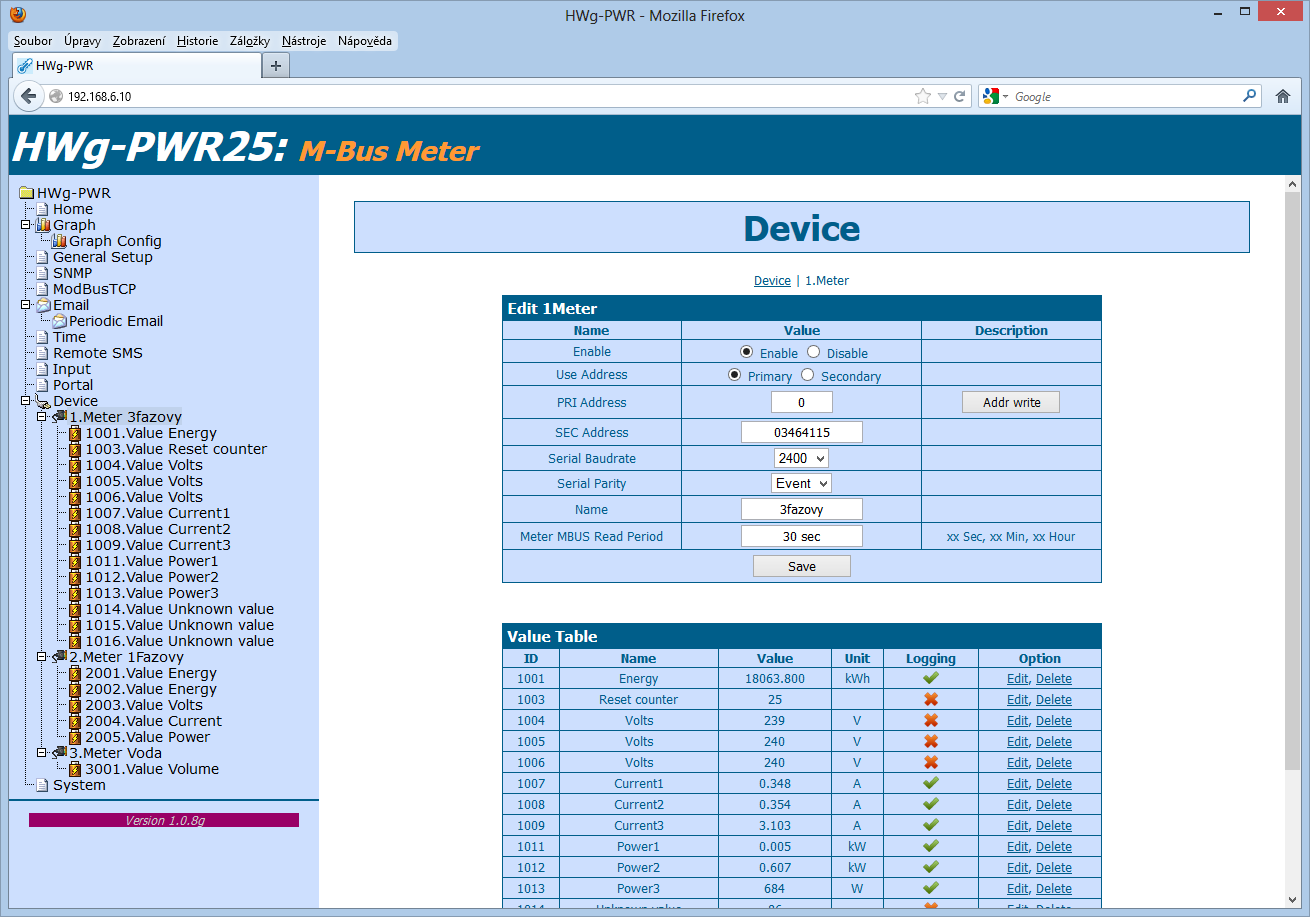The width and height of the screenshot is (1310, 917).
Task: Select the Disable radio button
Action: point(813,352)
